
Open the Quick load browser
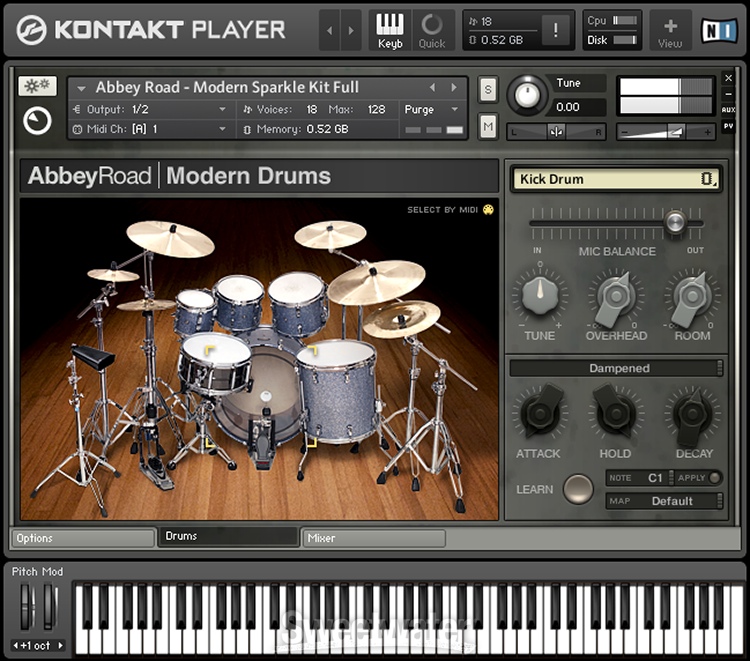pyautogui.click(x=432, y=31)
